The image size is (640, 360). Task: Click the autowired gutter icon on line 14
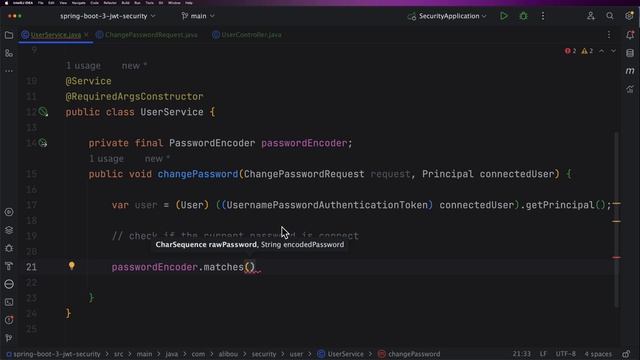pos(43,143)
